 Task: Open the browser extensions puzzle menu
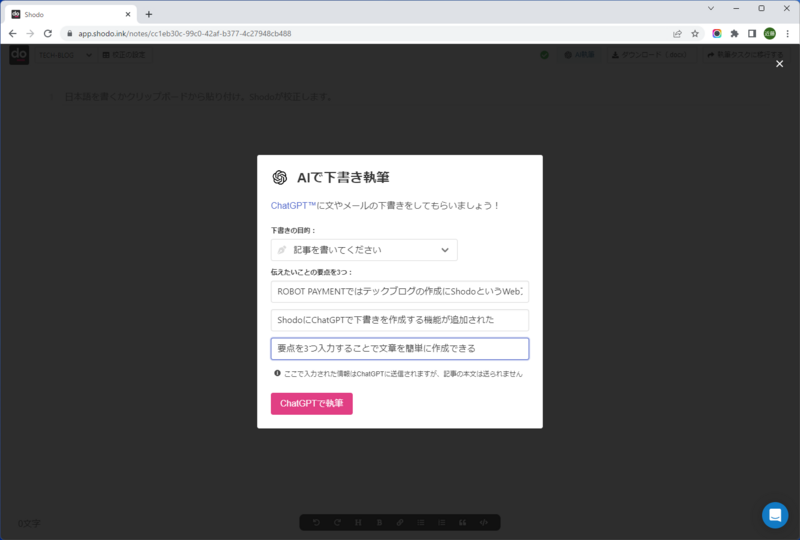coord(734,34)
